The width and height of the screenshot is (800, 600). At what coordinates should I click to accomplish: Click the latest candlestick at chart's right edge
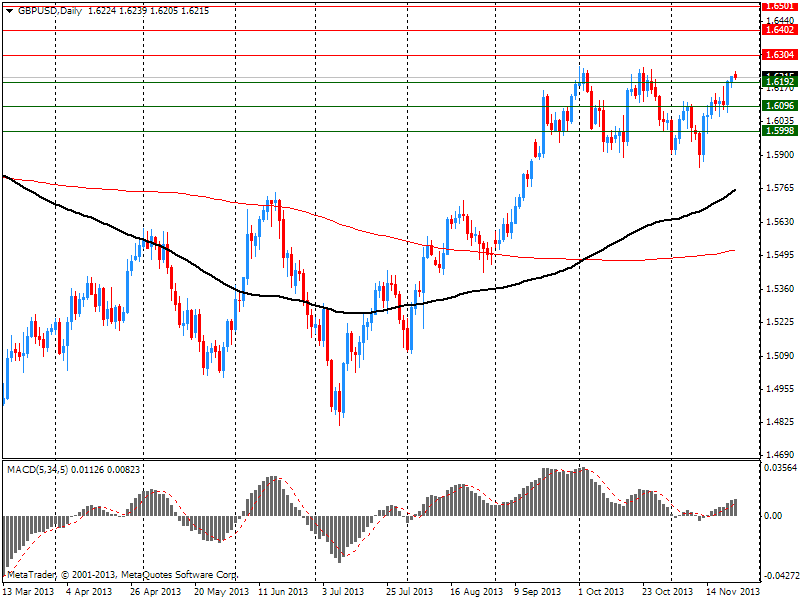coord(736,75)
